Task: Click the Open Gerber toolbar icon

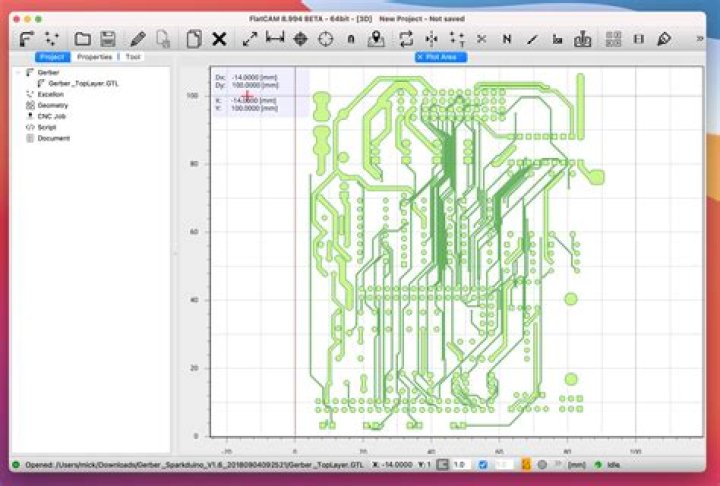Action: click(26, 39)
